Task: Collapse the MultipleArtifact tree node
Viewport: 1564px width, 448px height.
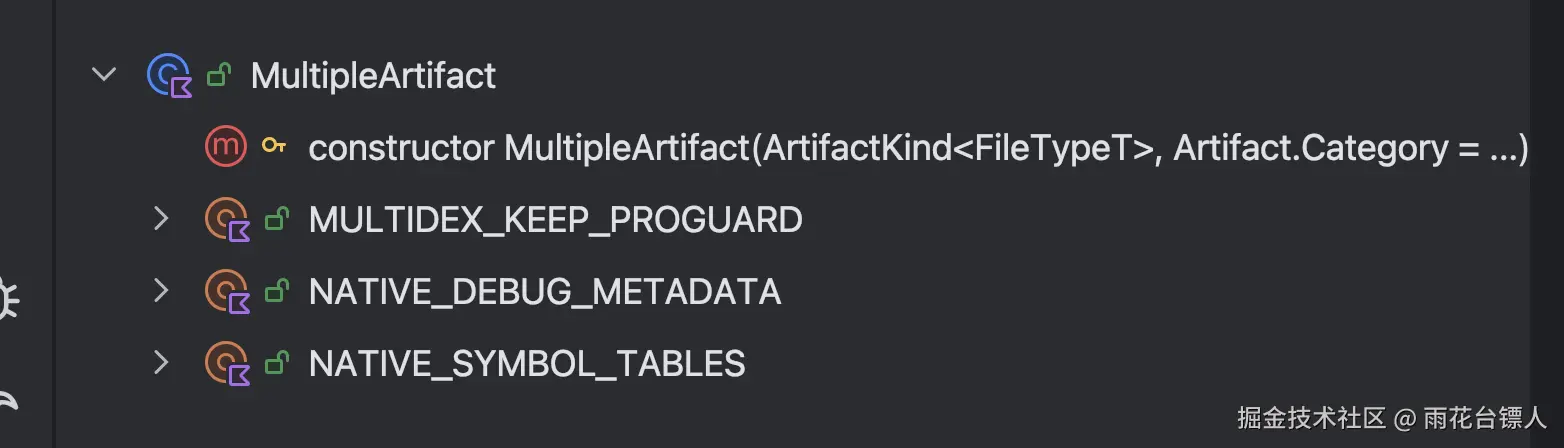Action: [x=104, y=75]
